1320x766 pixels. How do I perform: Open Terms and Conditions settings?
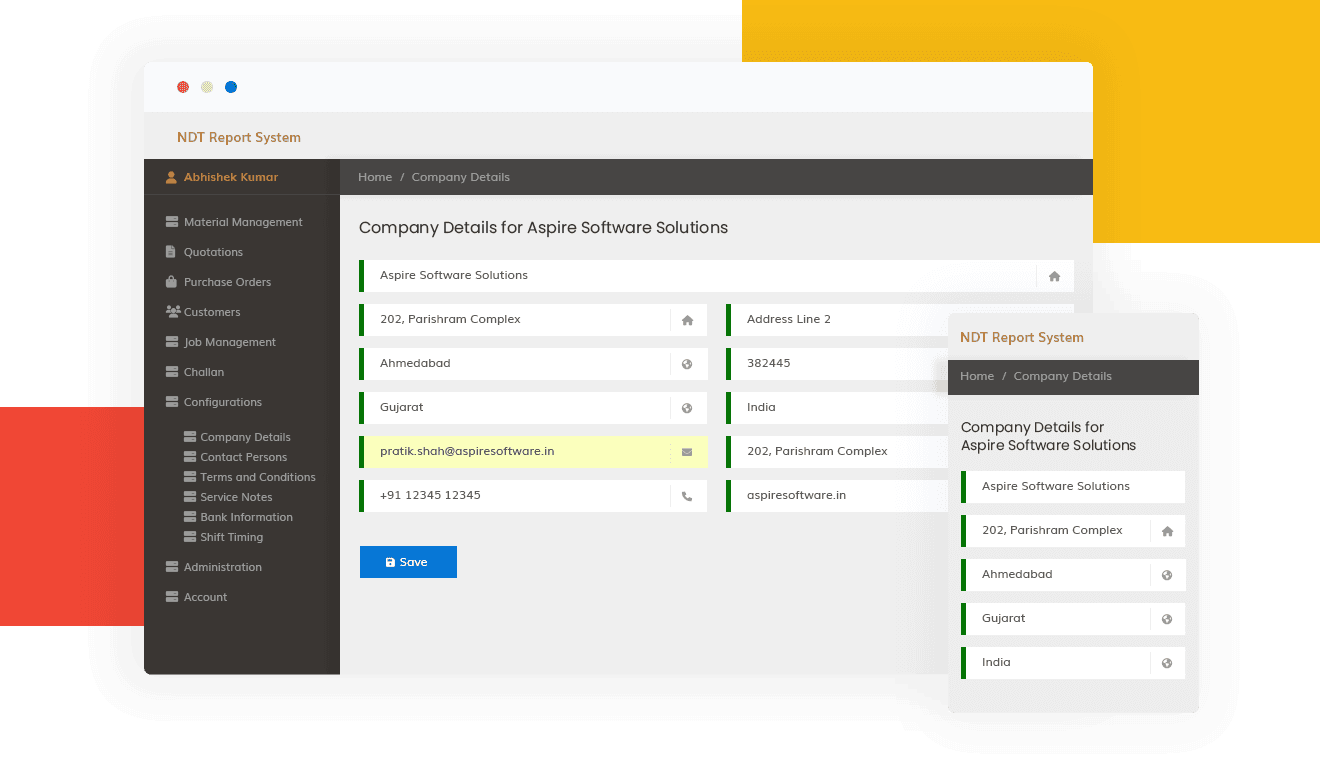point(258,477)
